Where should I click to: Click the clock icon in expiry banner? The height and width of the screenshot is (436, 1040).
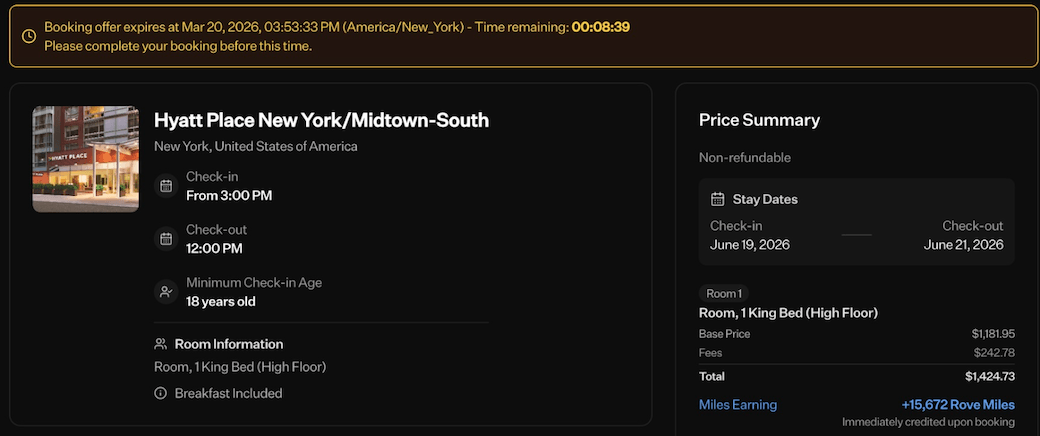point(29,36)
